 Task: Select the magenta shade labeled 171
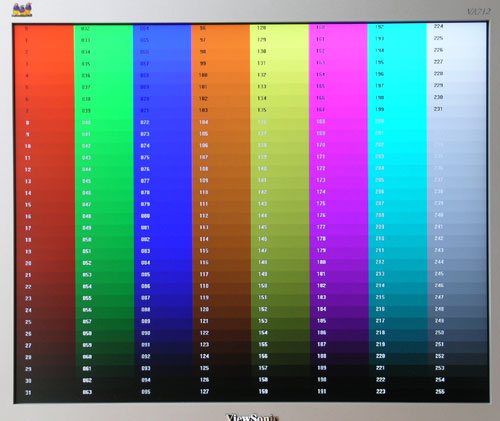338,157
